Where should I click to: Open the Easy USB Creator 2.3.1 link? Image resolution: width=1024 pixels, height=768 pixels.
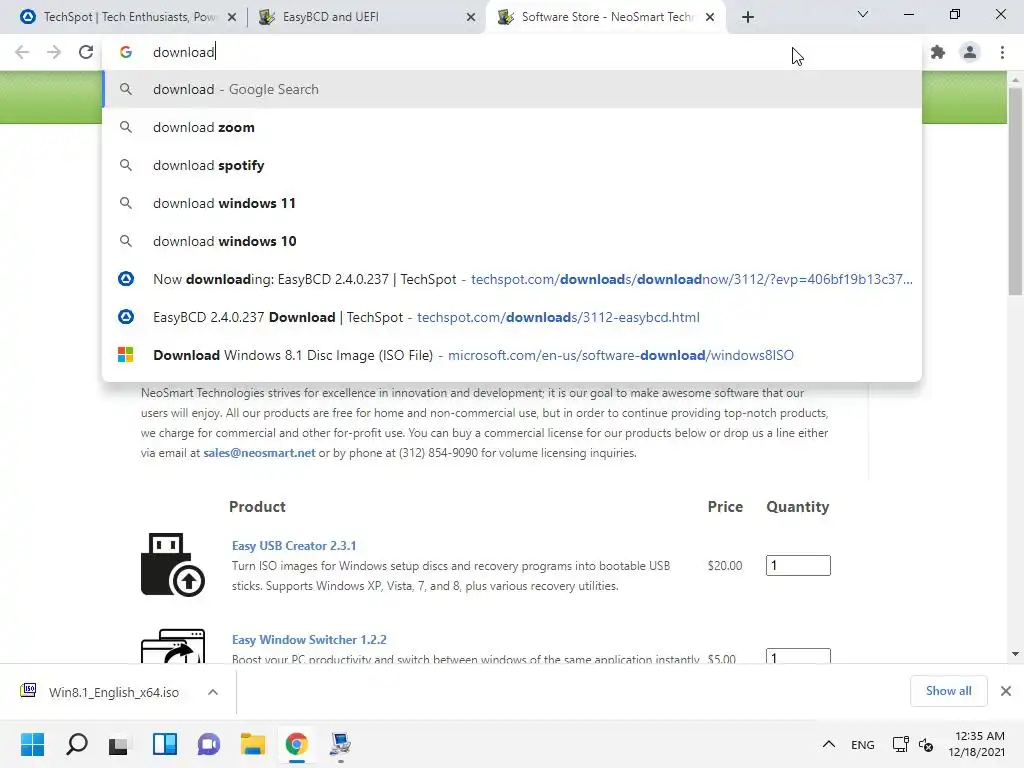294,545
